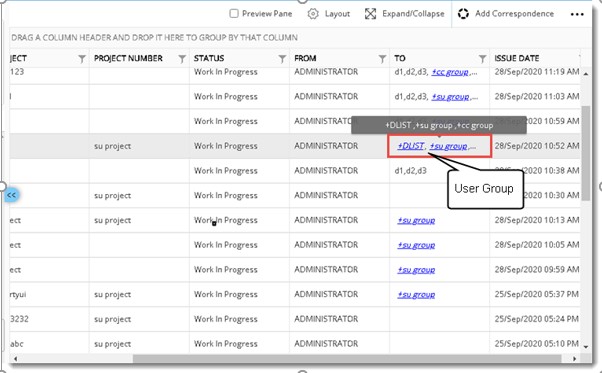Open the +DLIST user group link

coord(410,146)
